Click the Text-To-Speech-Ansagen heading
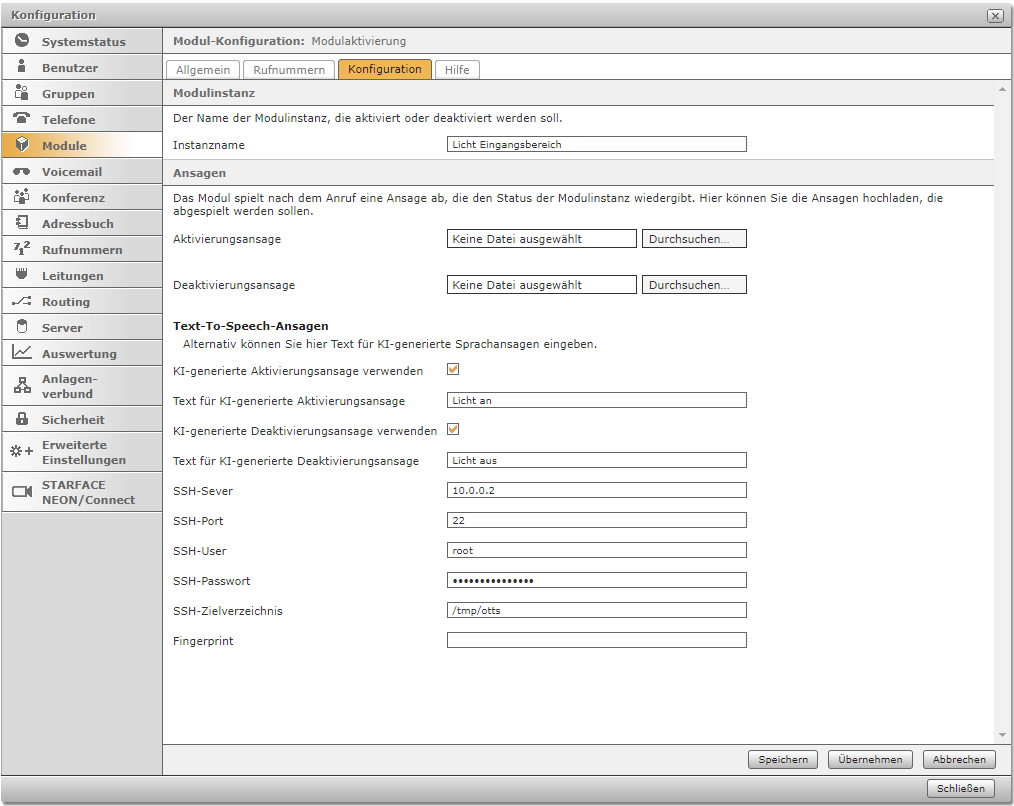This screenshot has height=806, width=1014. point(250,326)
